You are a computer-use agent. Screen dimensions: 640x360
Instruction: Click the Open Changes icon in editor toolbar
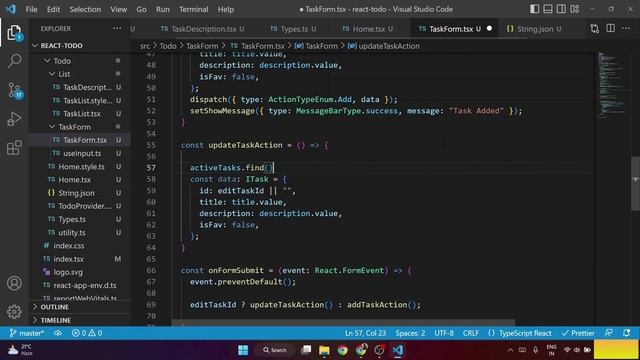[595, 29]
